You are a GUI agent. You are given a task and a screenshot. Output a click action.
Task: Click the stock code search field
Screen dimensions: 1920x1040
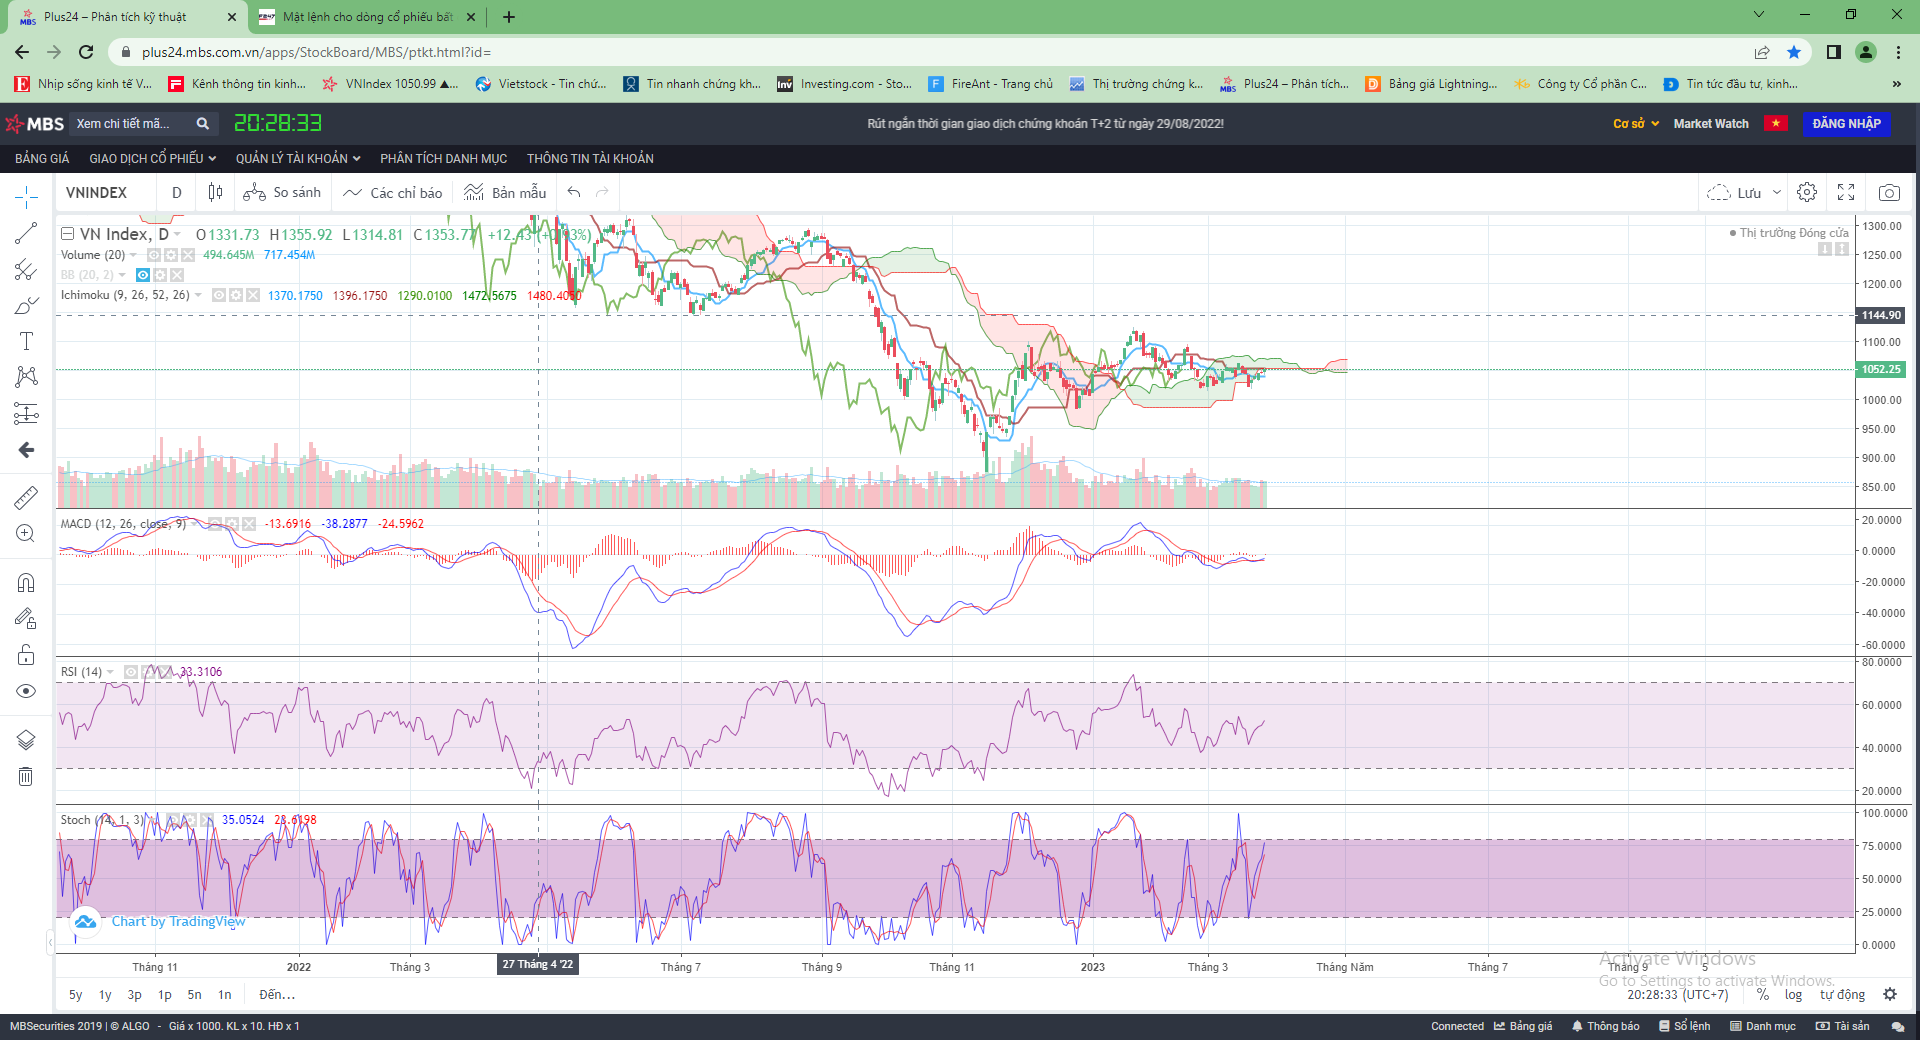point(132,123)
